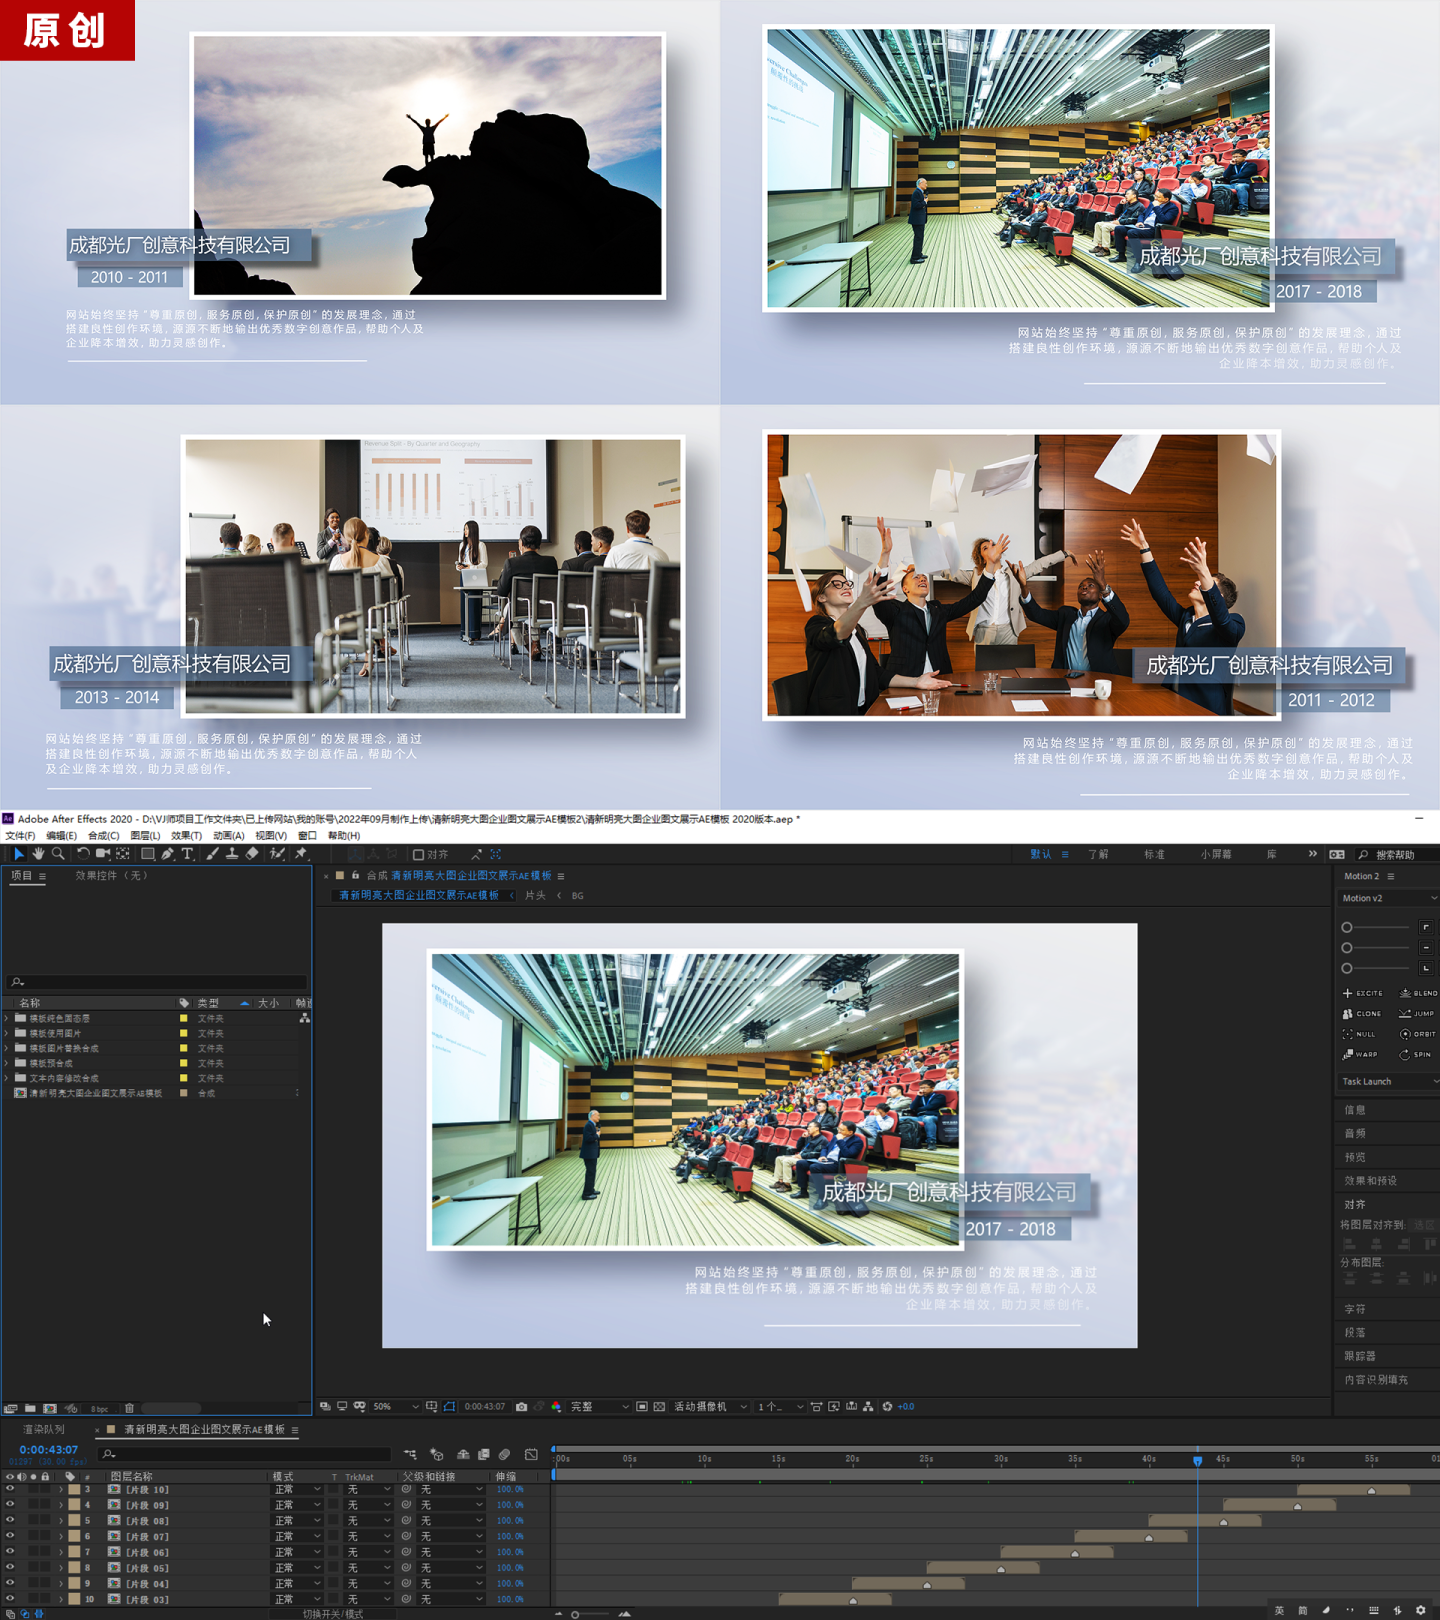Select the Brush tool
This screenshot has width=1440, height=1620.
coord(212,854)
